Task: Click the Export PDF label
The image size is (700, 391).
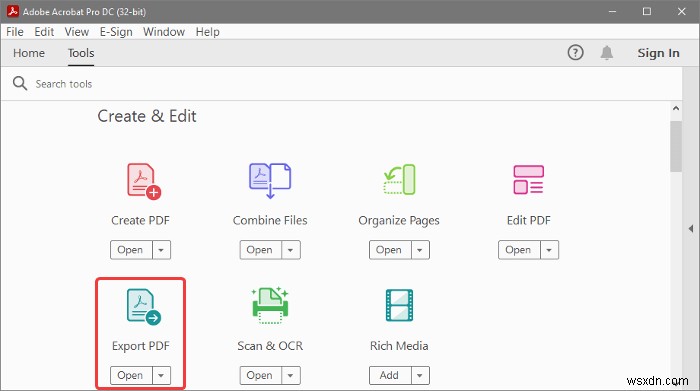Action: pyautogui.click(x=141, y=346)
